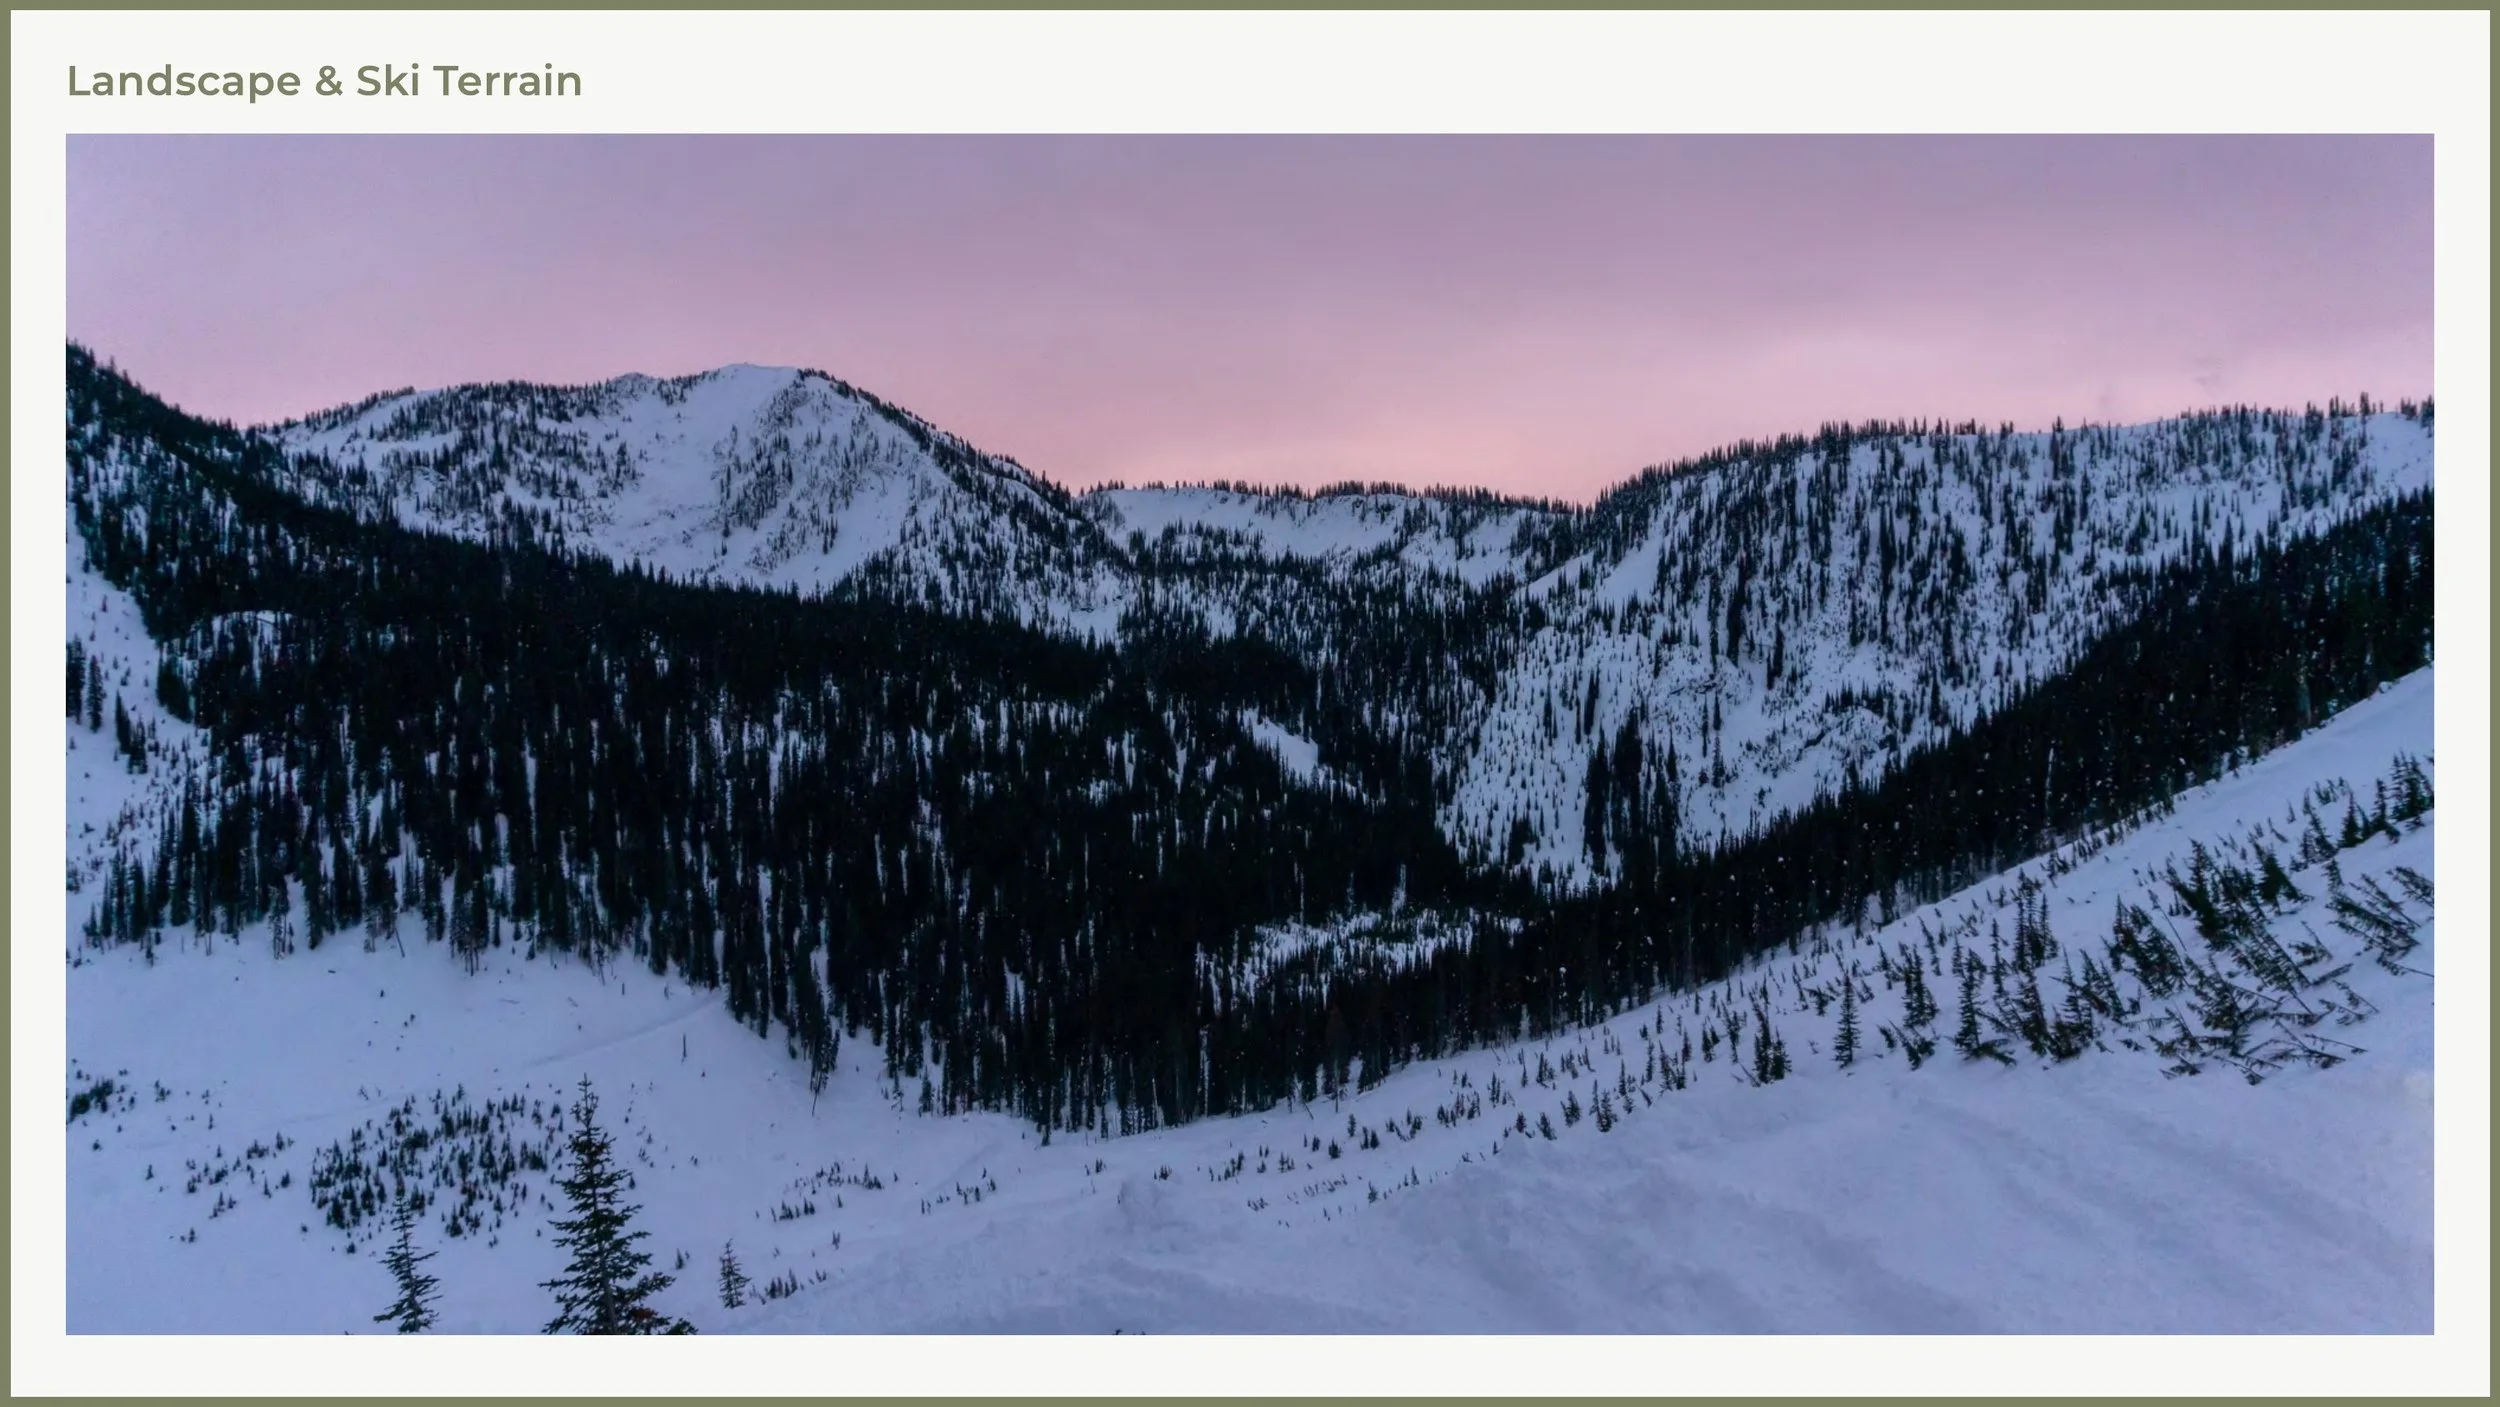Screen dimensions: 2500x1407
Task: Click the word 'Terrain' in the heading
Action: coord(508,81)
